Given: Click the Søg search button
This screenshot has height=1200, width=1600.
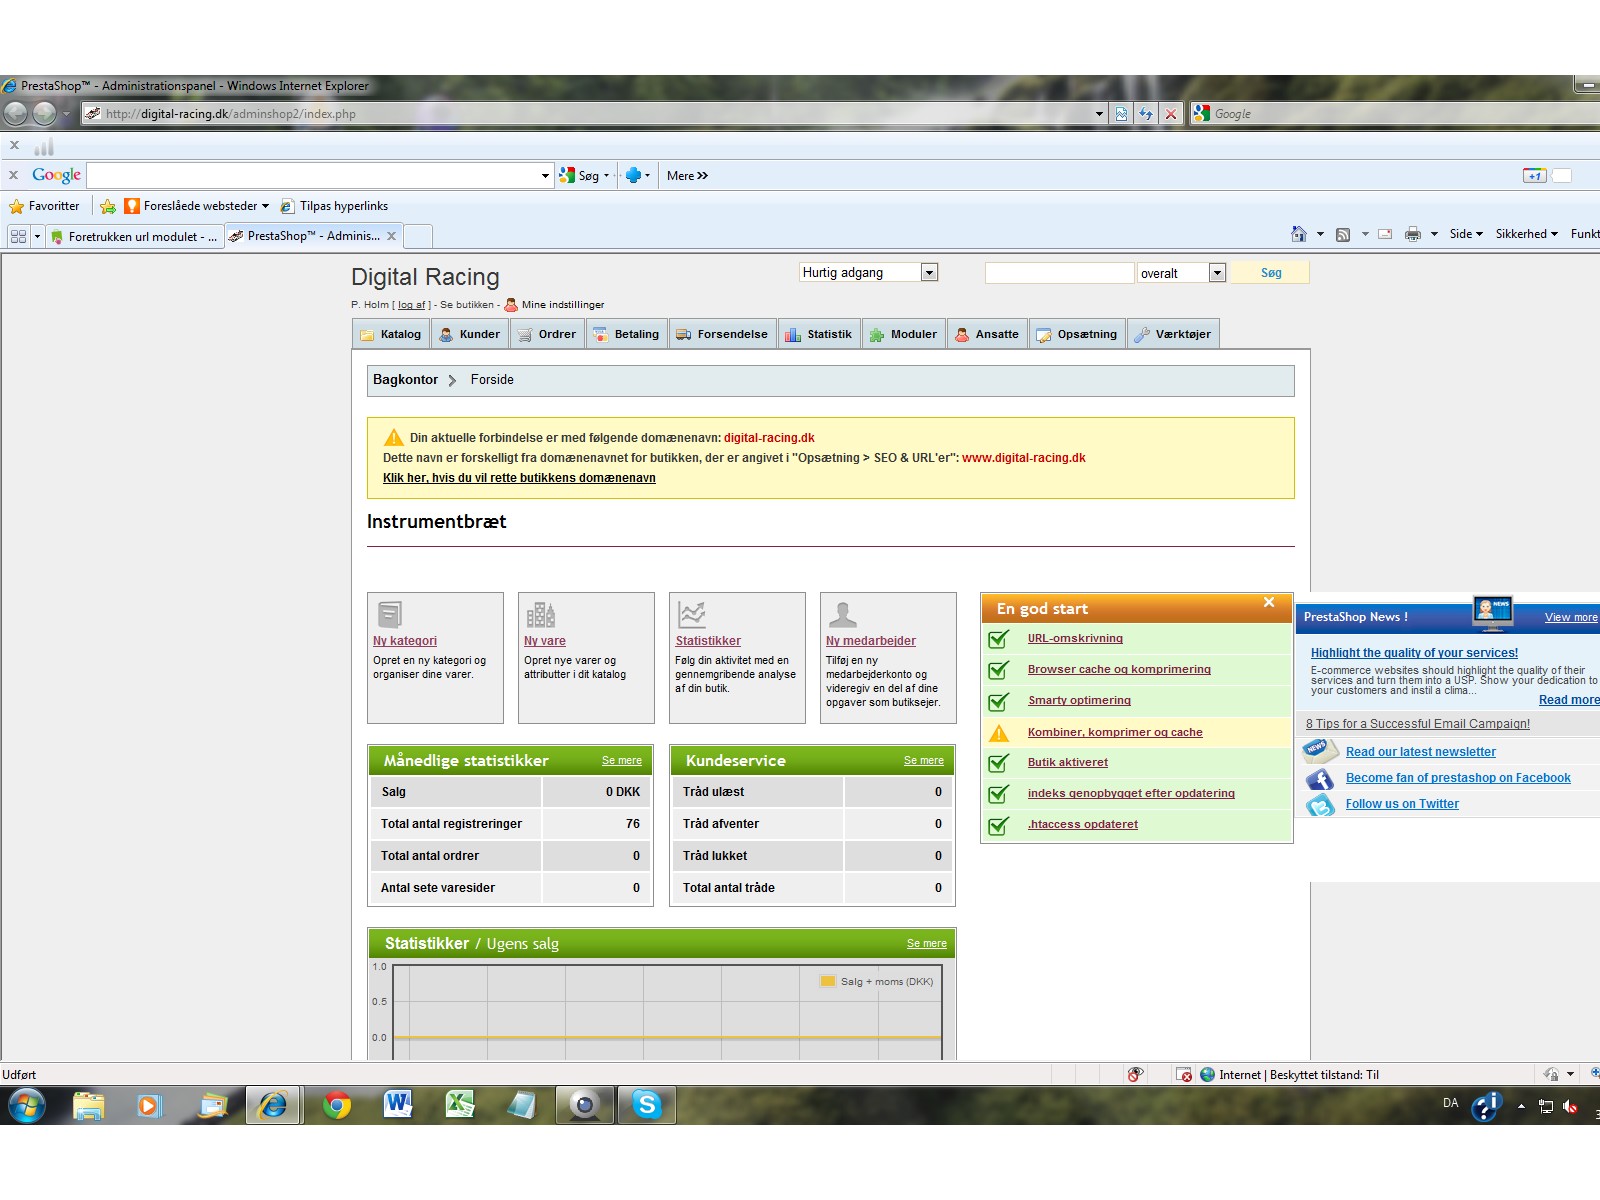Looking at the screenshot, I should 1270,272.
